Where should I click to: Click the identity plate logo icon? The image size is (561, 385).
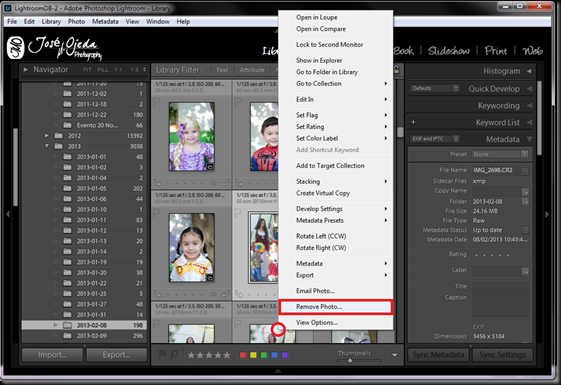coord(15,48)
